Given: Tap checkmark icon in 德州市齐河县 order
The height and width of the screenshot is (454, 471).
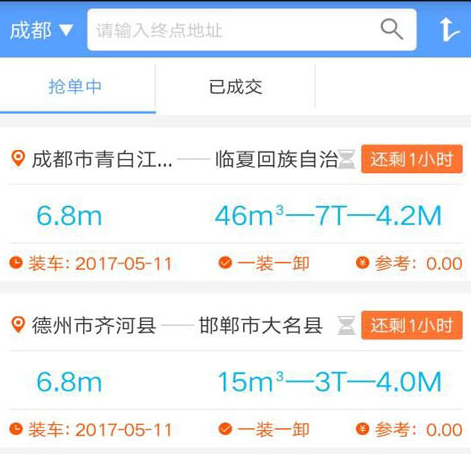Looking at the screenshot, I should coord(225,429).
